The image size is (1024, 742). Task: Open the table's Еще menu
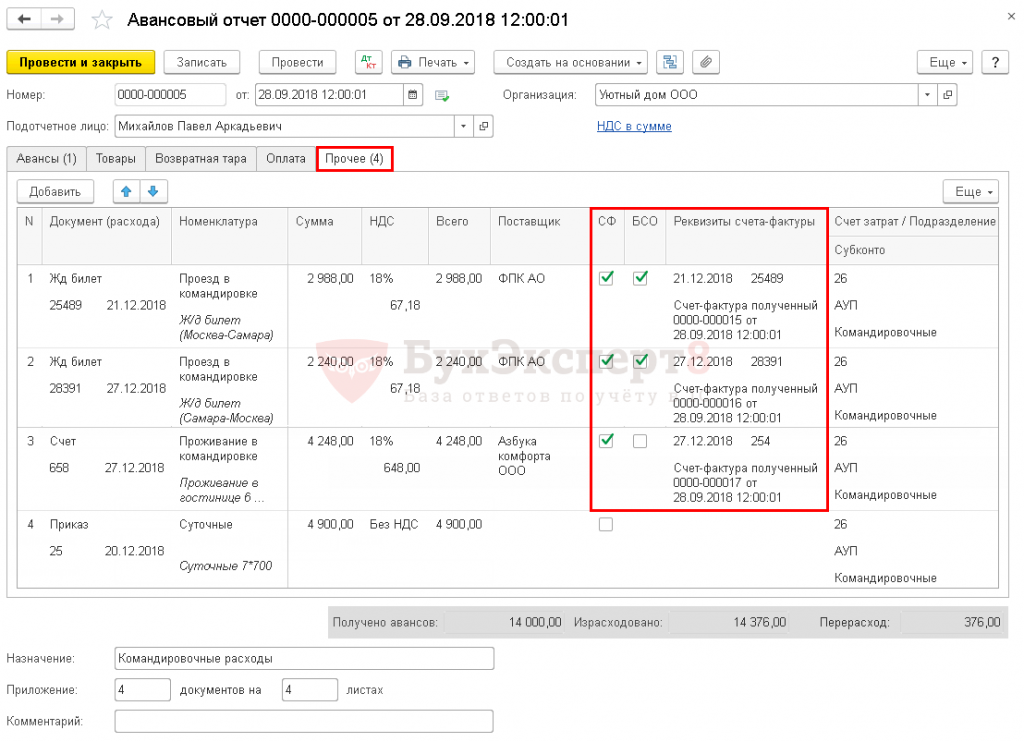tap(970, 191)
